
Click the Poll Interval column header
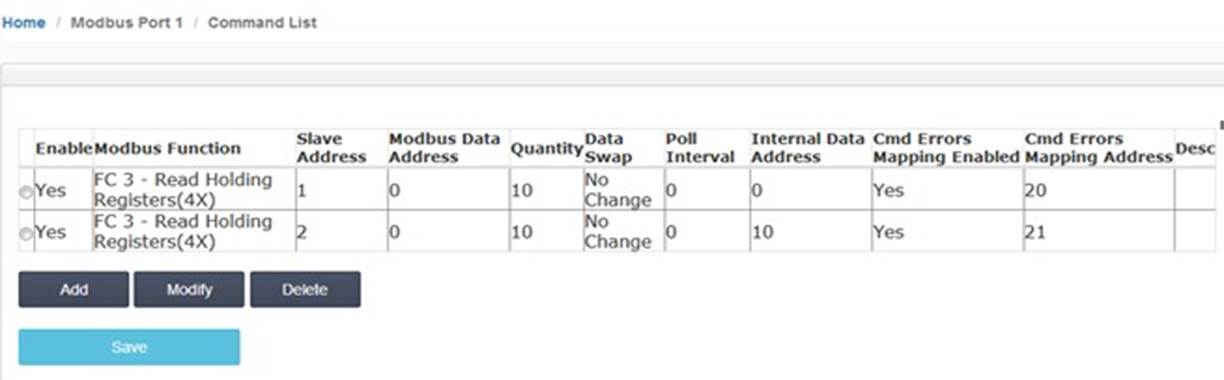tap(700, 148)
